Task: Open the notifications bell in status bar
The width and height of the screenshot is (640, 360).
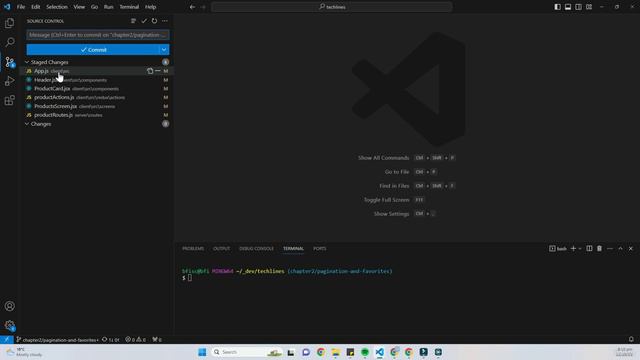Action: pyautogui.click(x=631, y=340)
